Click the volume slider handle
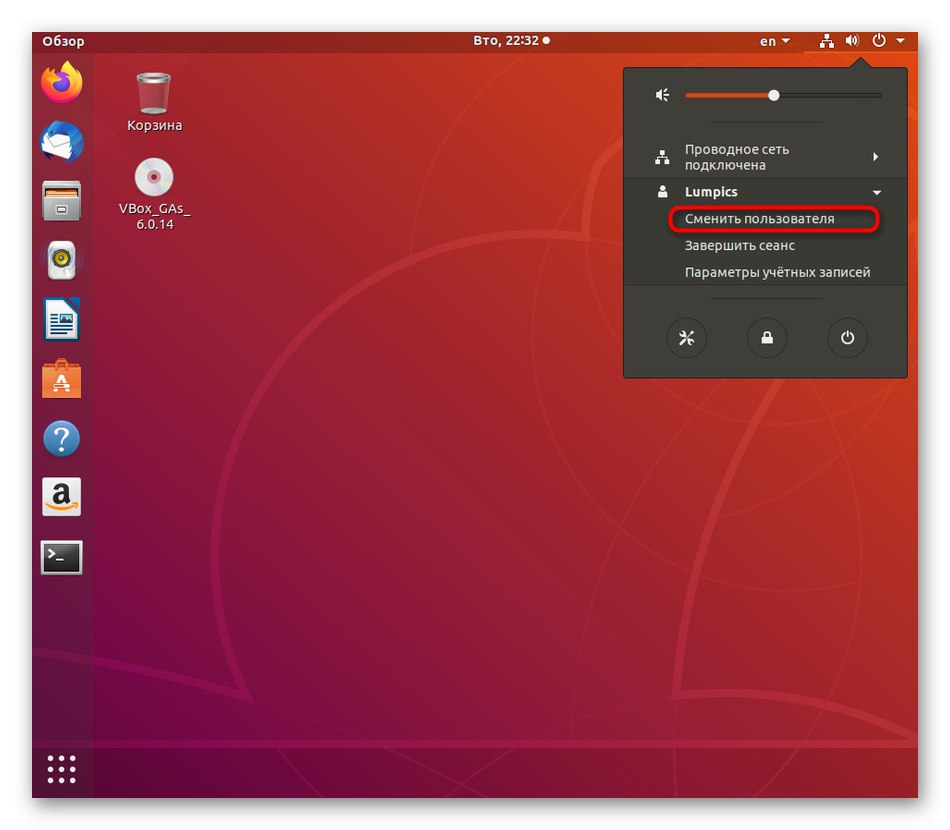 click(x=774, y=95)
